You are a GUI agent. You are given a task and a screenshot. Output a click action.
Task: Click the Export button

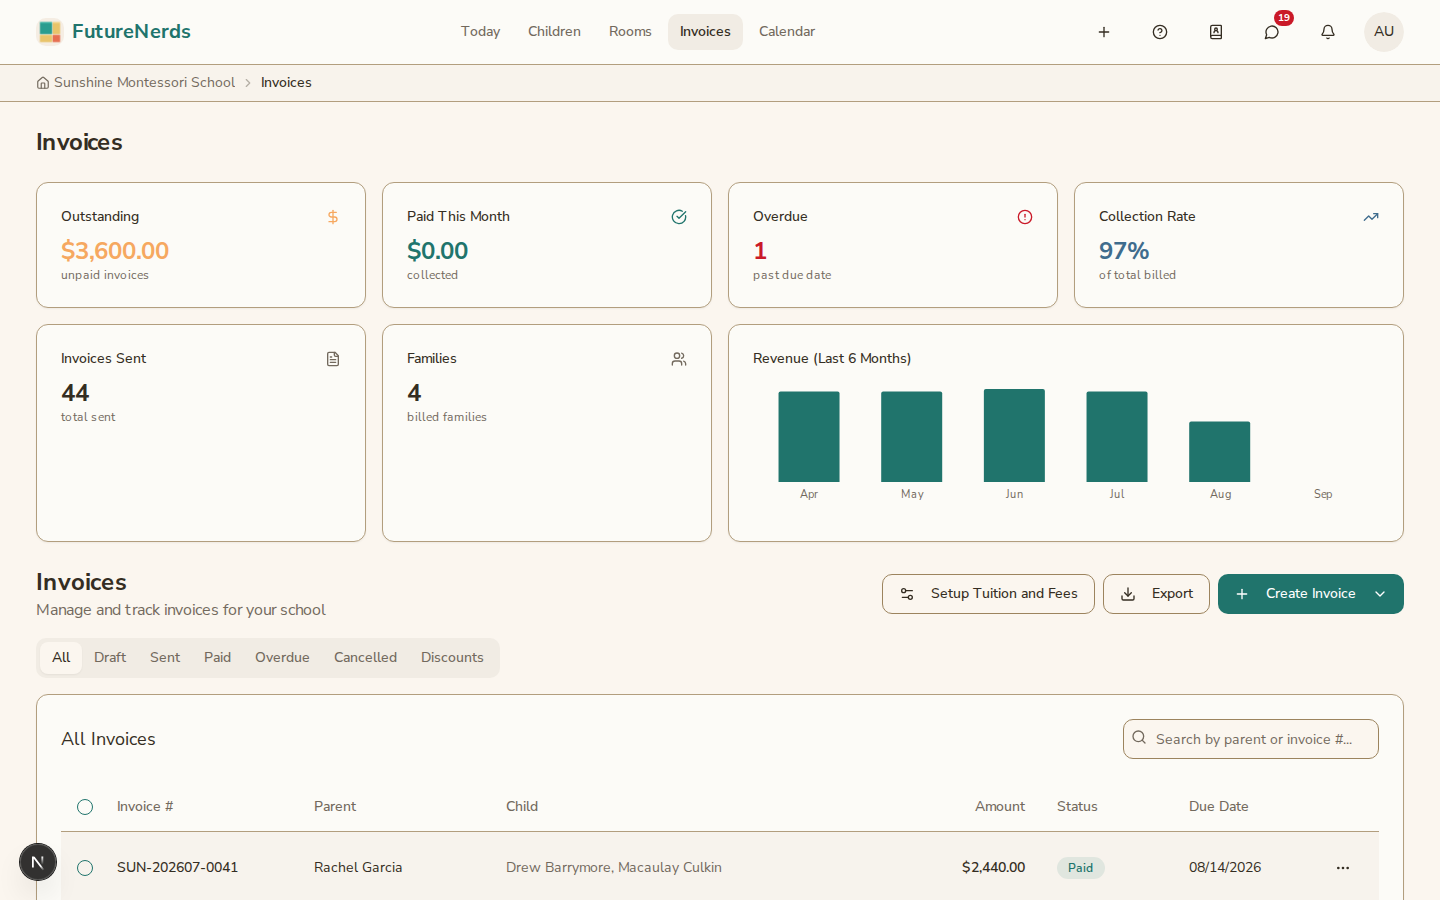[x=1156, y=594]
